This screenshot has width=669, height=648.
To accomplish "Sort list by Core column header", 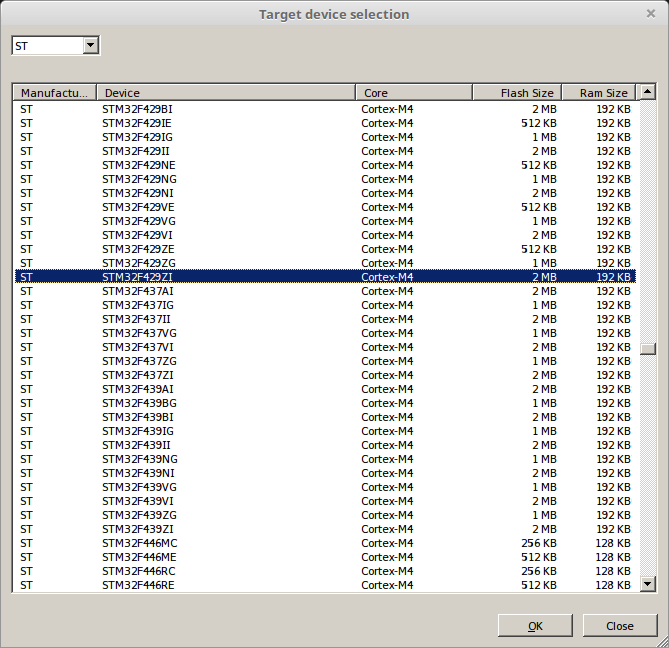I will [x=413, y=93].
